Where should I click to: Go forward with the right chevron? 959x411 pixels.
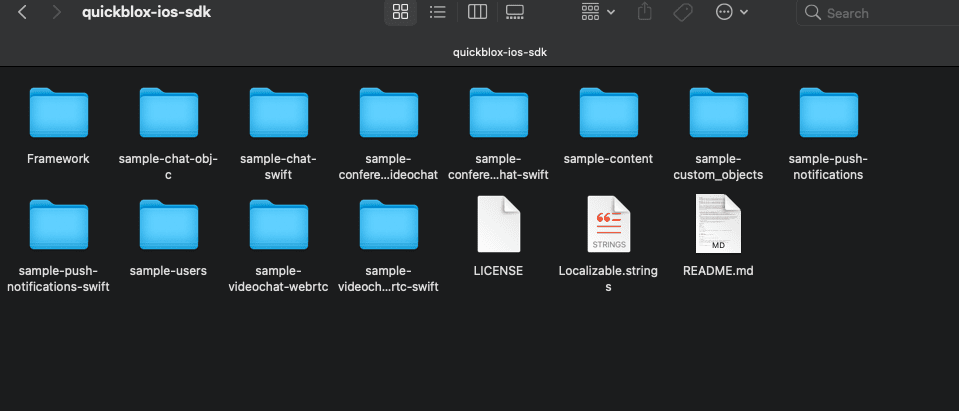57,12
